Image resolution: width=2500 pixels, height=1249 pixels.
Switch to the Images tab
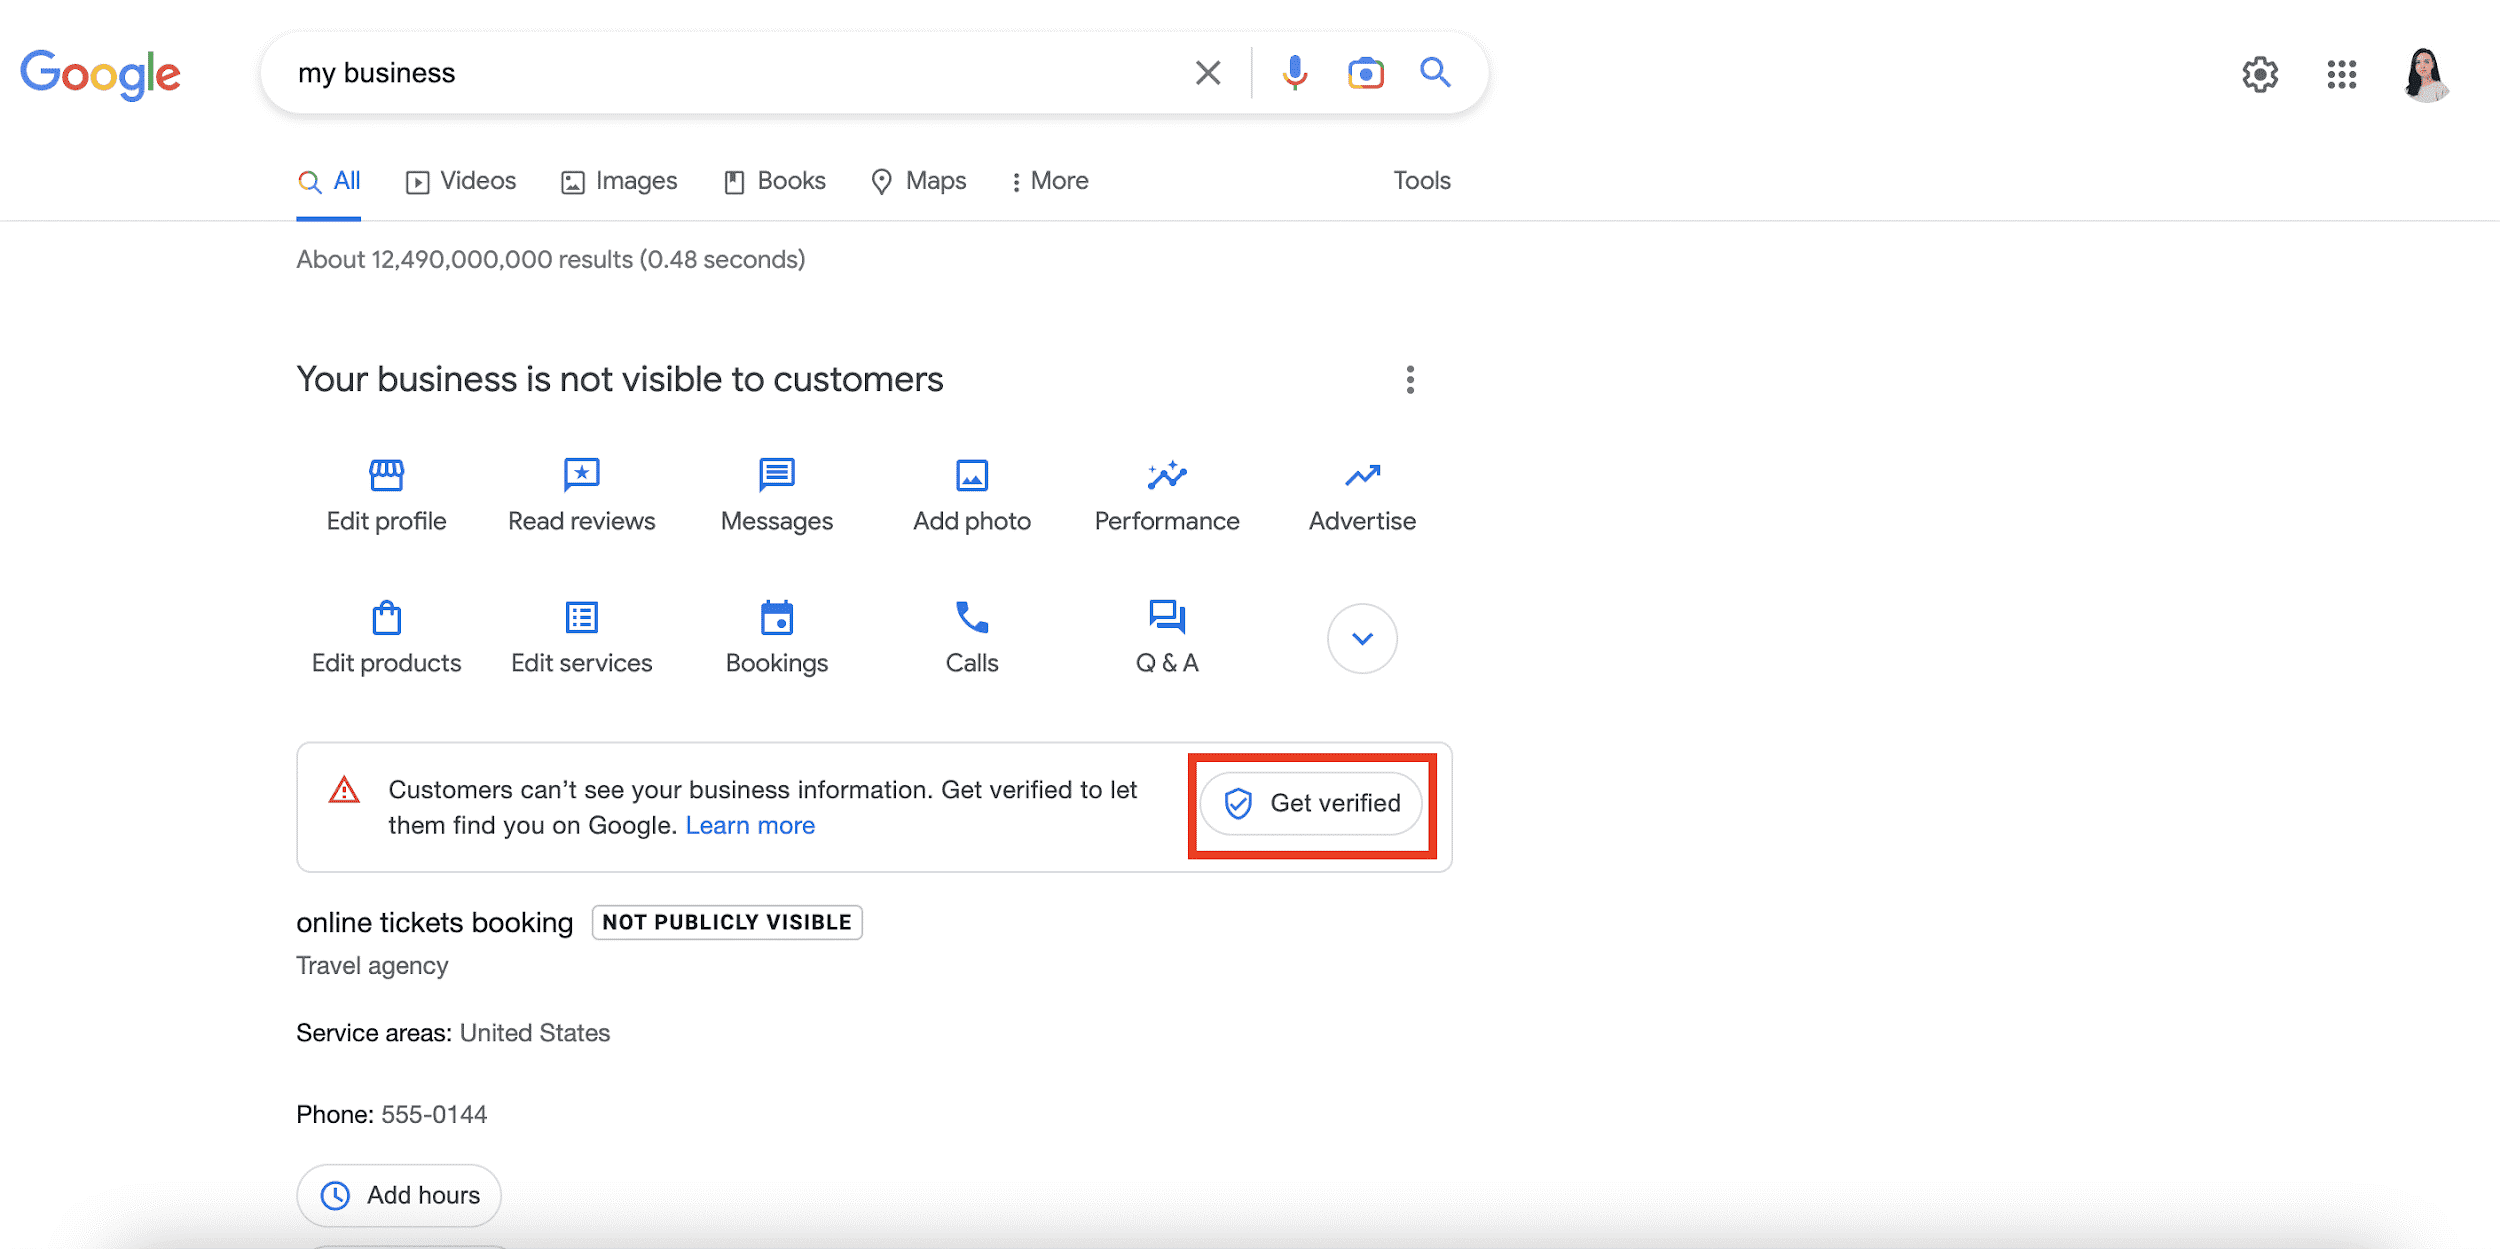pyautogui.click(x=619, y=181)
